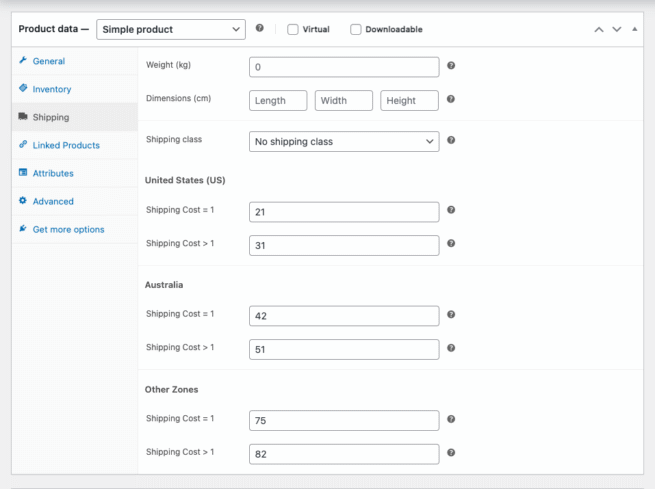655x489 pixels.
Task: Open the Simple product type dropdown
Action: coord(170,30)
